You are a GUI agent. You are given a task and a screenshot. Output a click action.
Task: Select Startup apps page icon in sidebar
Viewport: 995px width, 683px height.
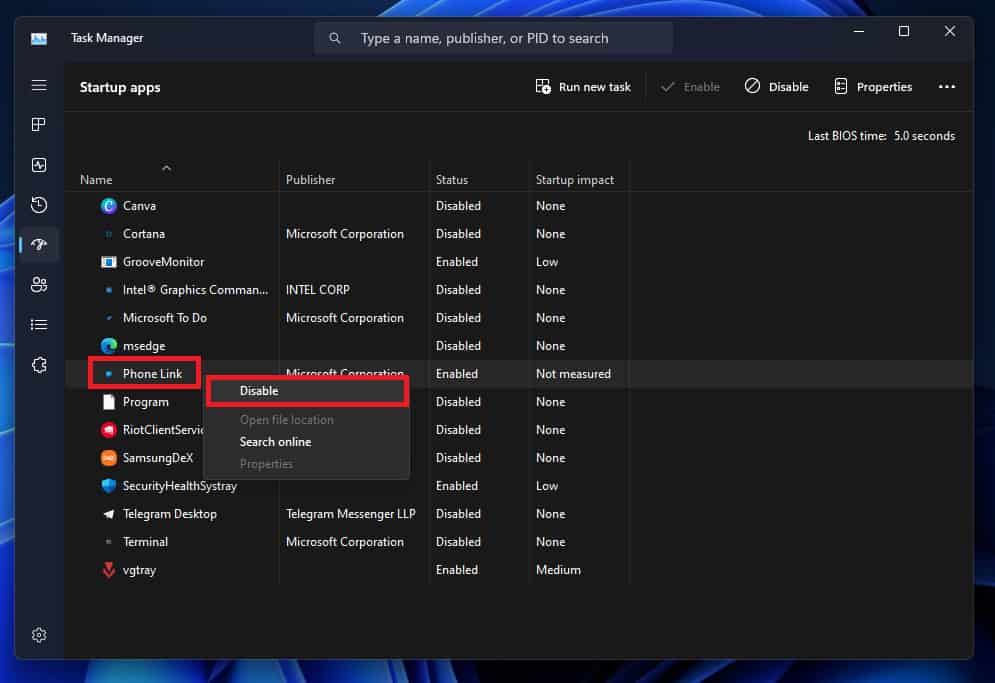pyautogui.click(x=39, y=244)
